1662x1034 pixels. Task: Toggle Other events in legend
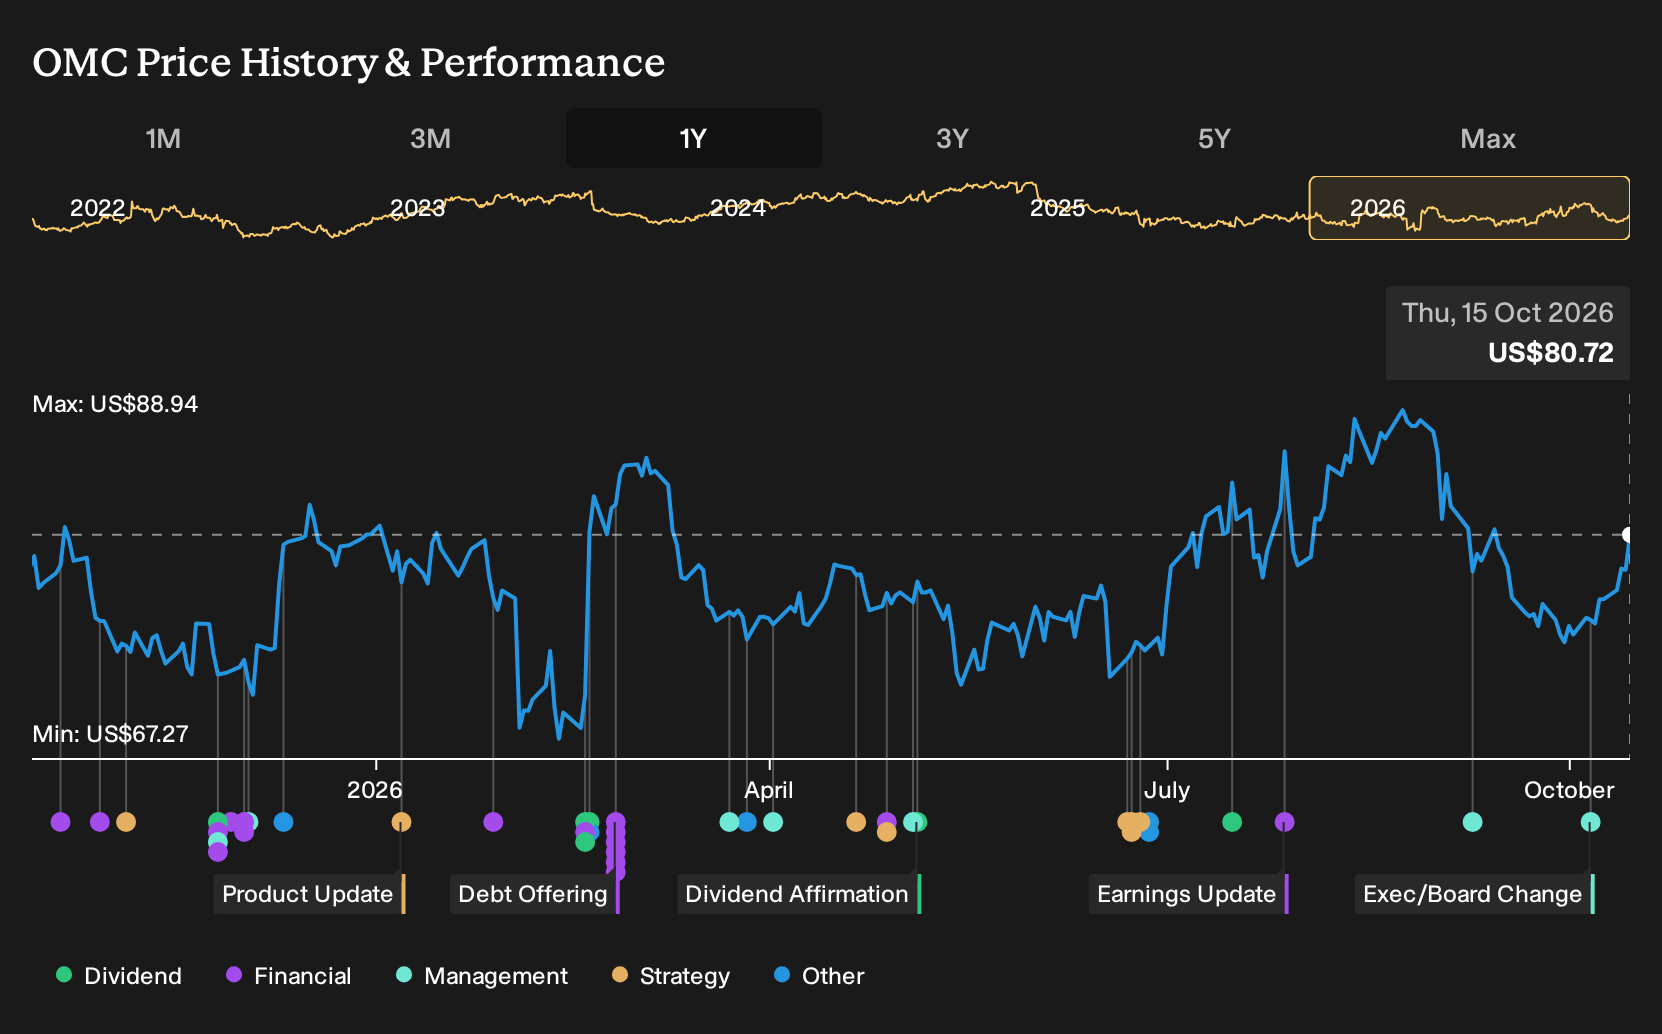(x=819, y=976)
